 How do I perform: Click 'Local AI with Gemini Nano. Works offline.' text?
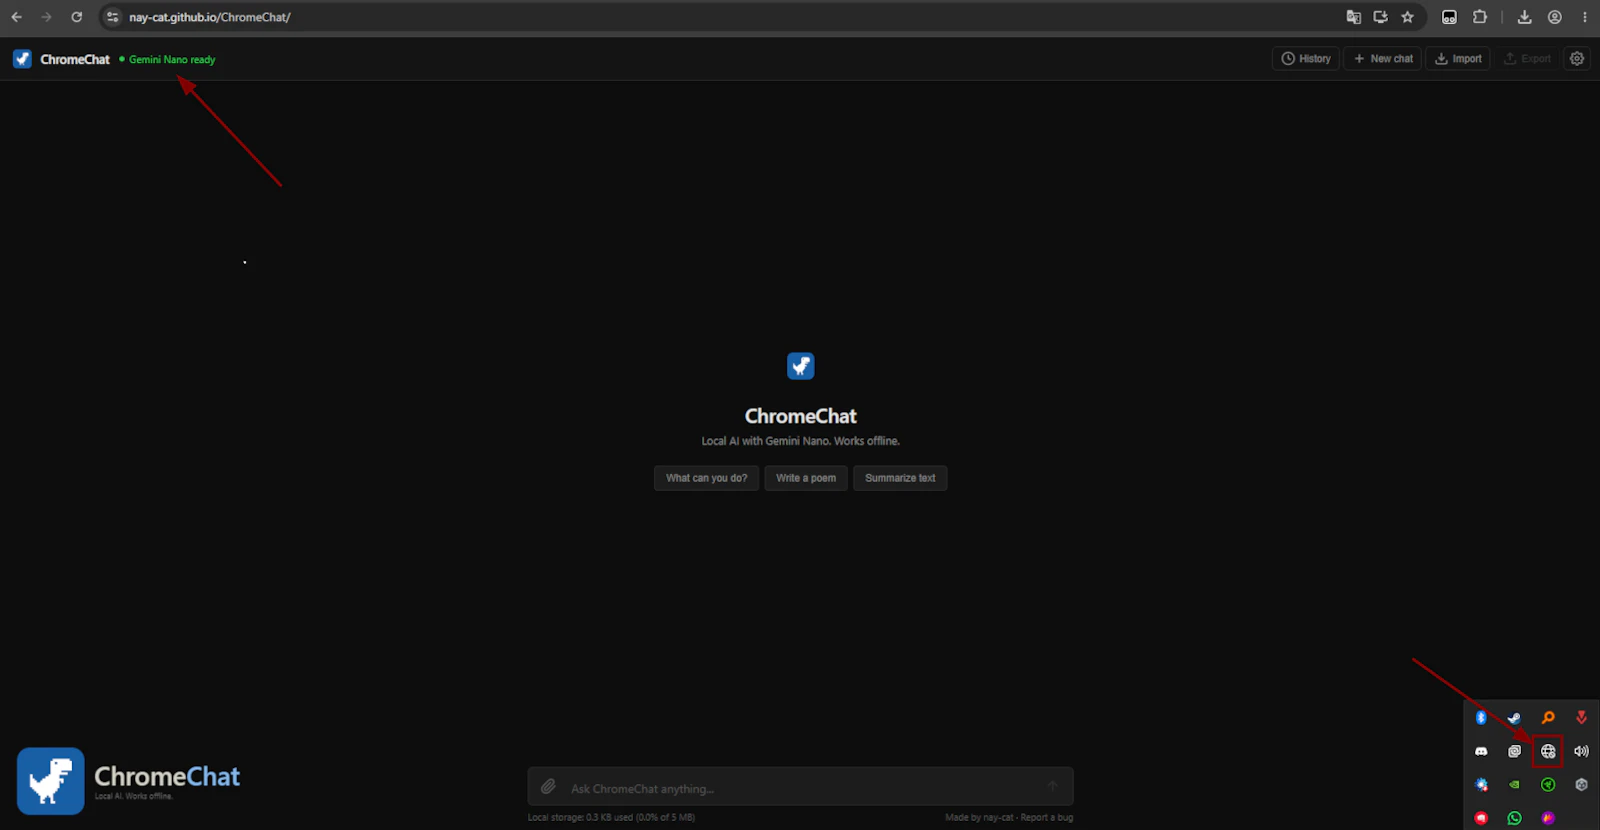[801, 441]
